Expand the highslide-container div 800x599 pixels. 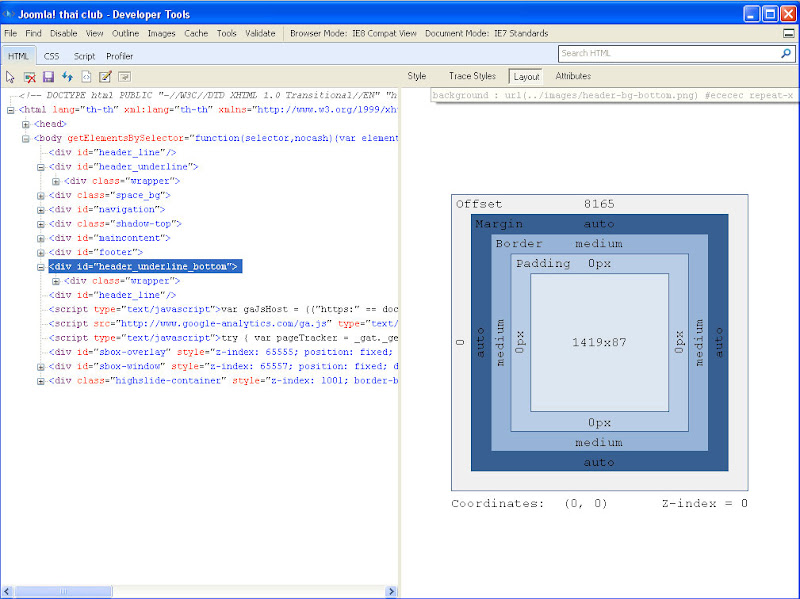(41, 381)
